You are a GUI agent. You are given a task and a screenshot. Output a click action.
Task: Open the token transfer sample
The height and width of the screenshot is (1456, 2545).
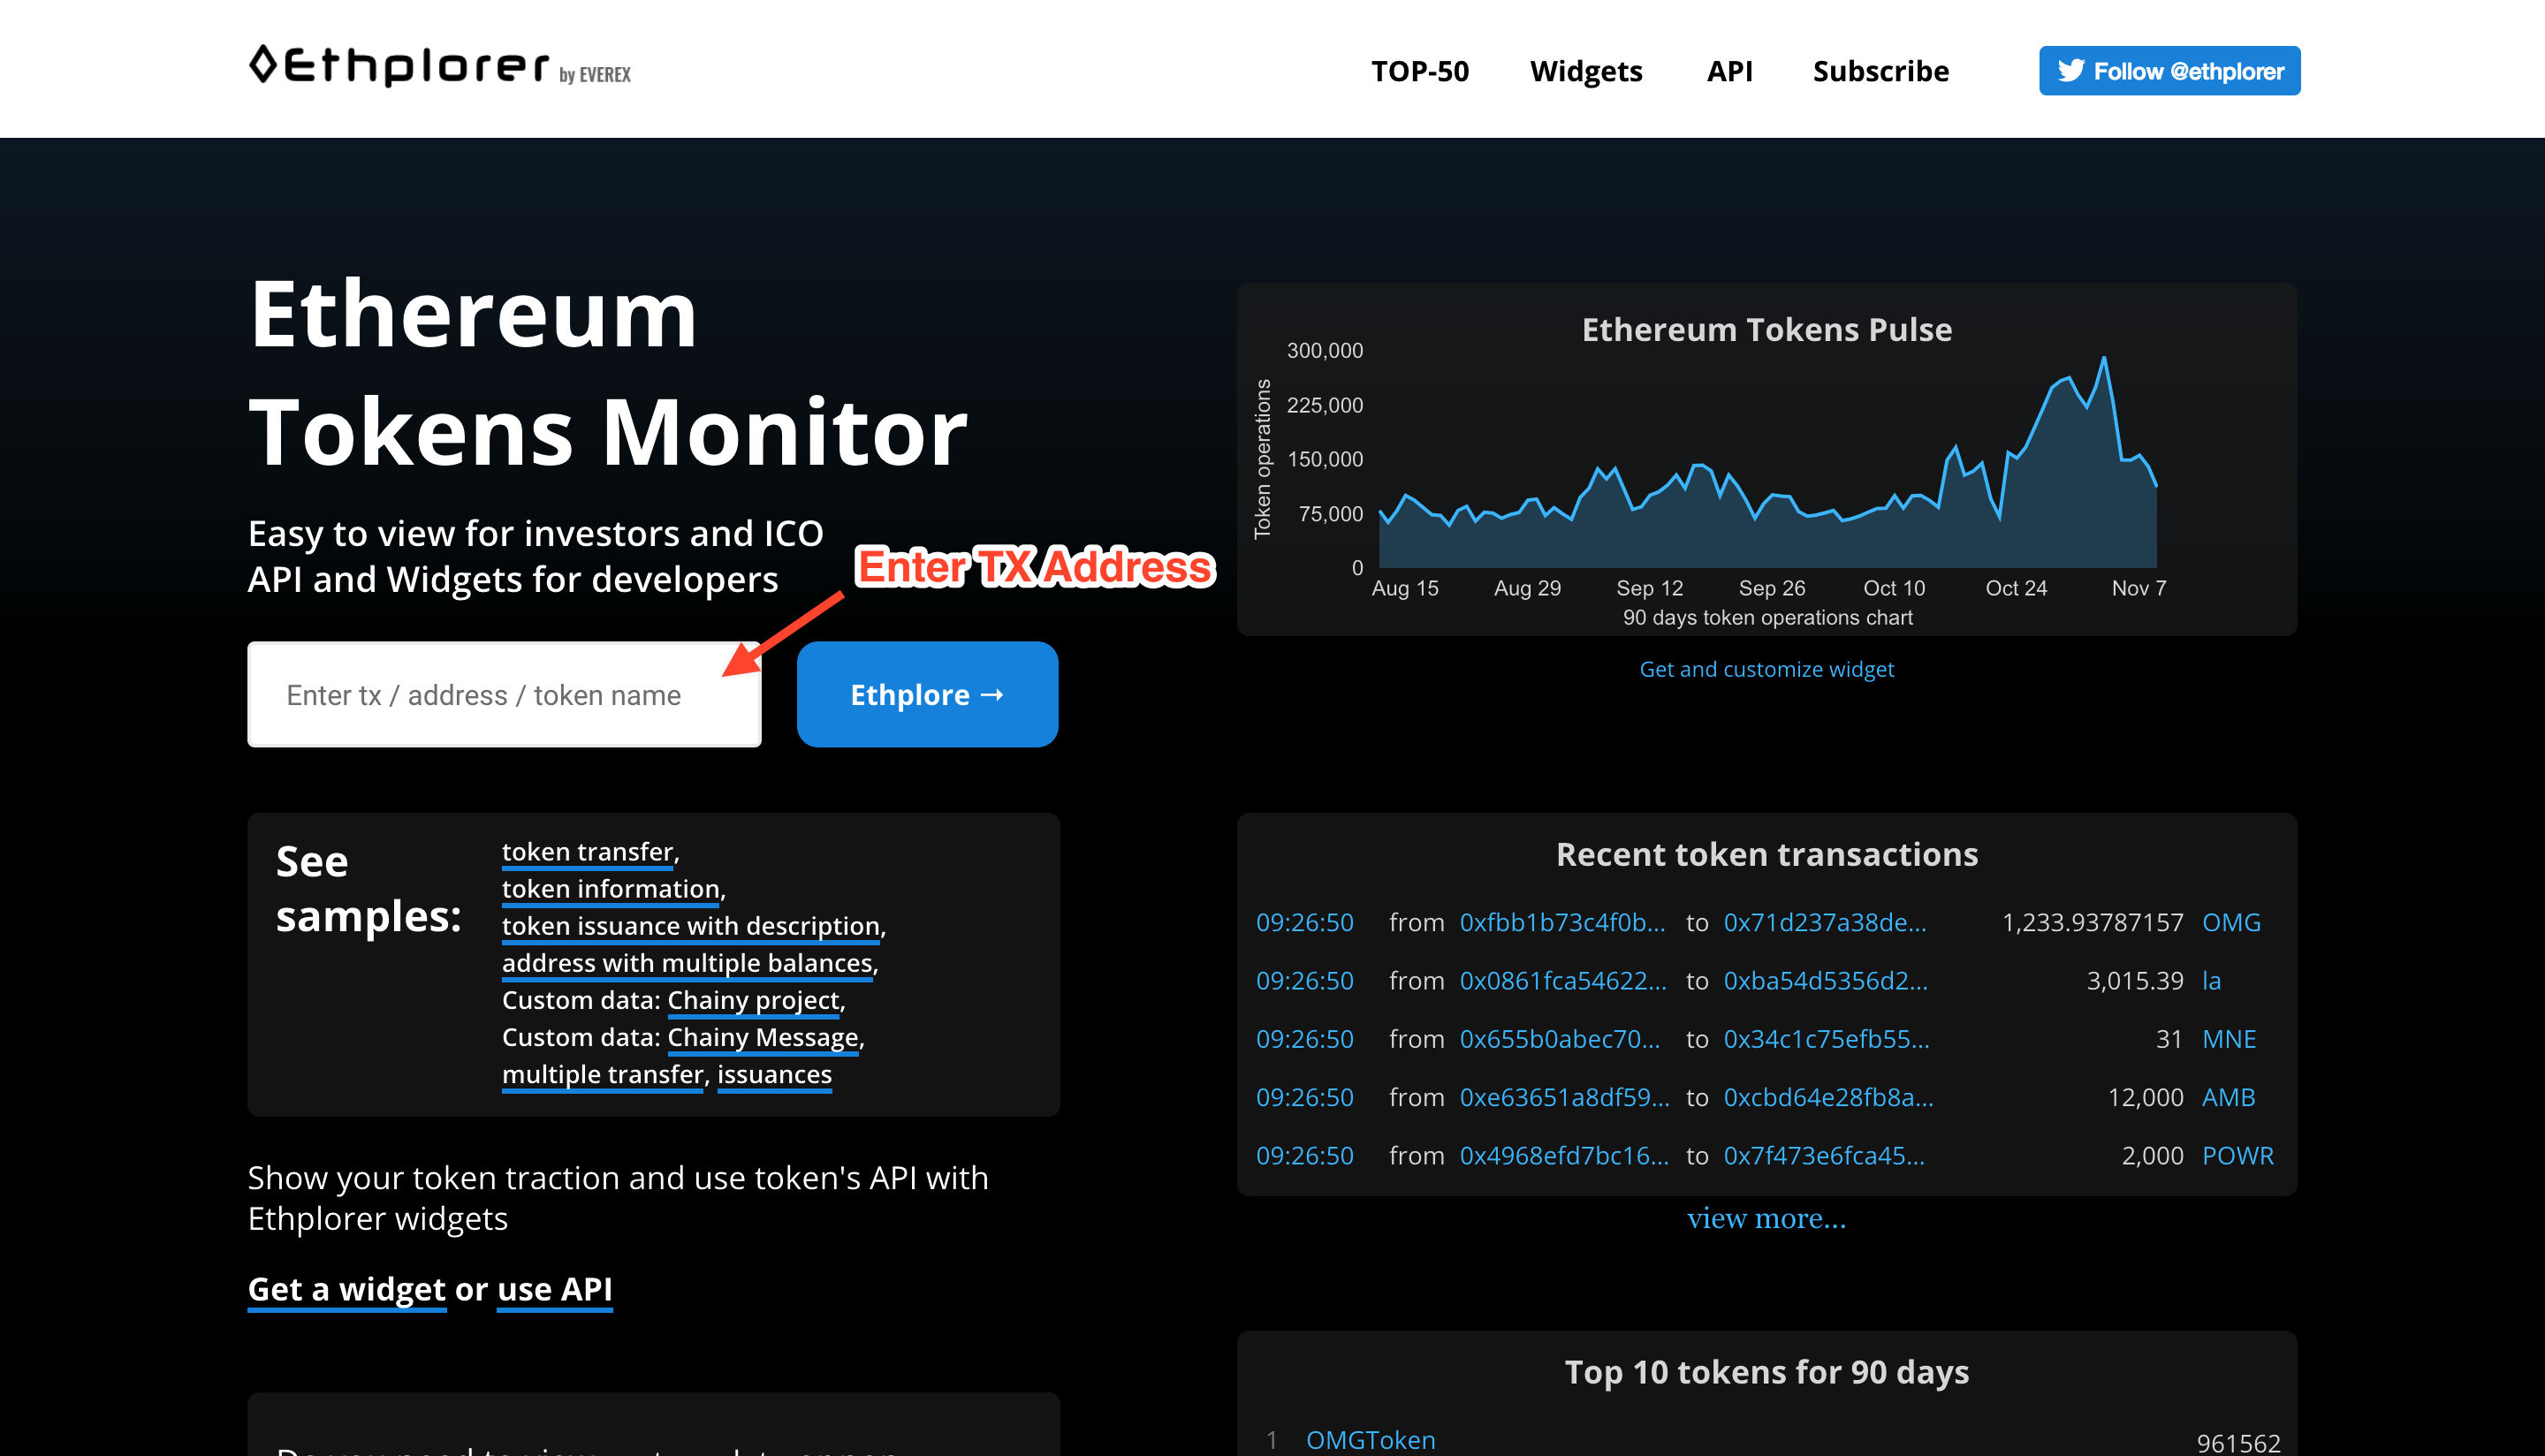point(587,852)
